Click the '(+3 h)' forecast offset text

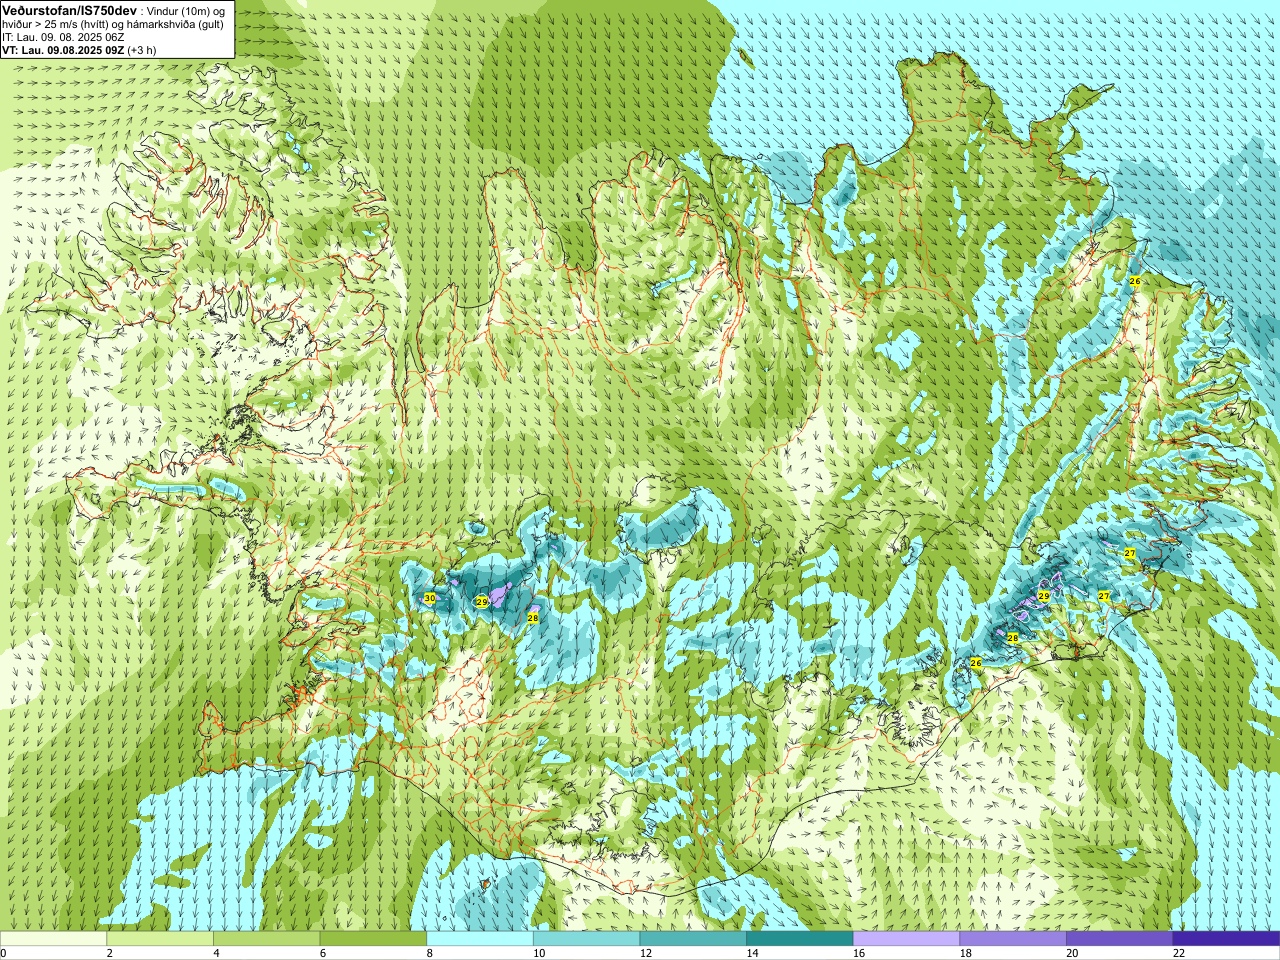(x=142, y=50)
